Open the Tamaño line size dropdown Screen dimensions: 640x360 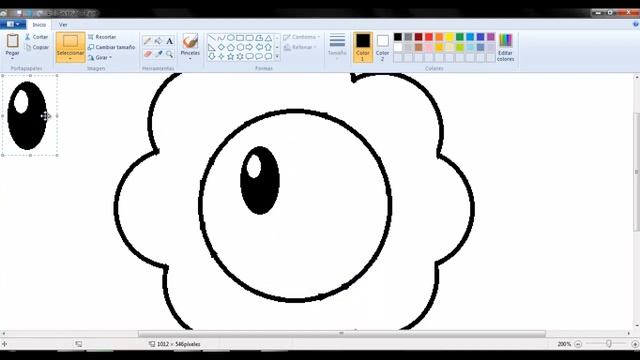click(337, 47)
